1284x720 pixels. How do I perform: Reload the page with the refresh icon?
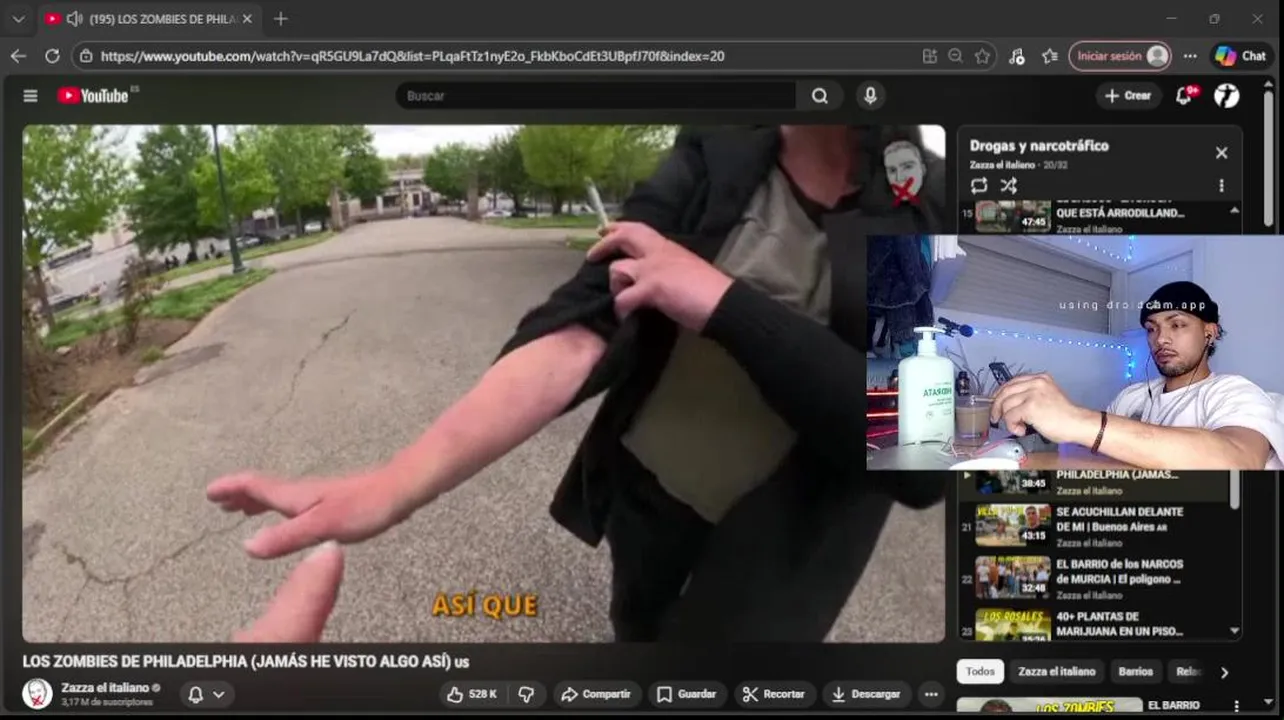click(52, 56)
